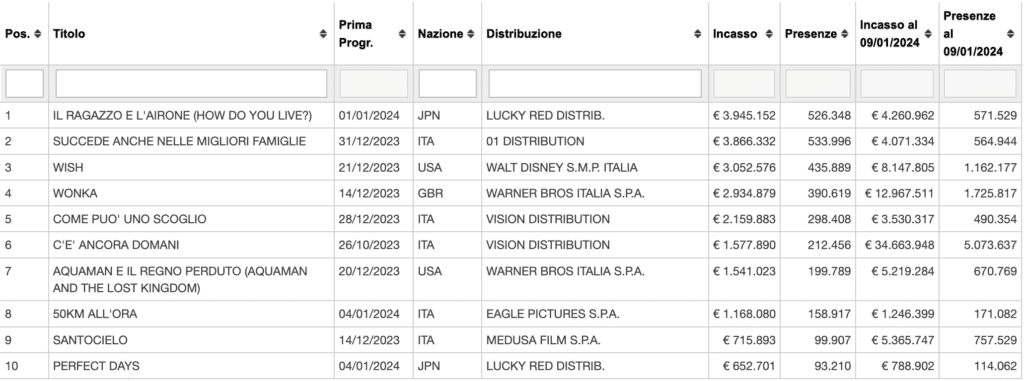Click 01 DISTRIBUTION distributor cell
This screenshot has width=1024, height=381.
(535, 141)
